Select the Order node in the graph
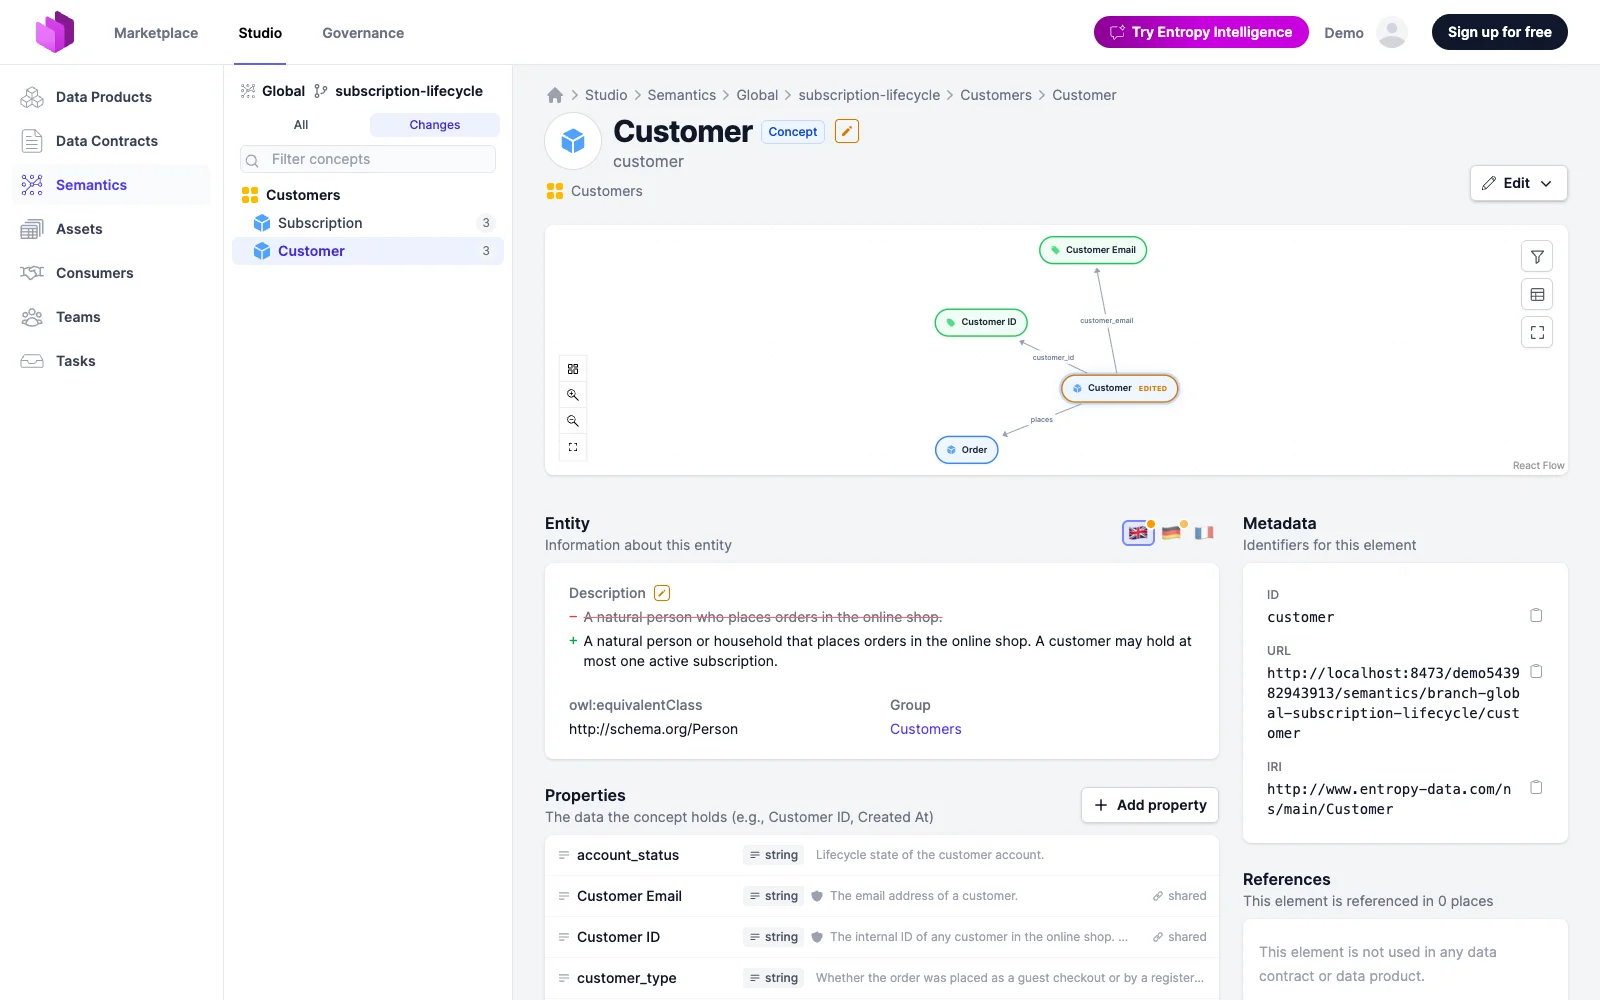This screenshot has height=1000, width=1600. coord(967,450)
